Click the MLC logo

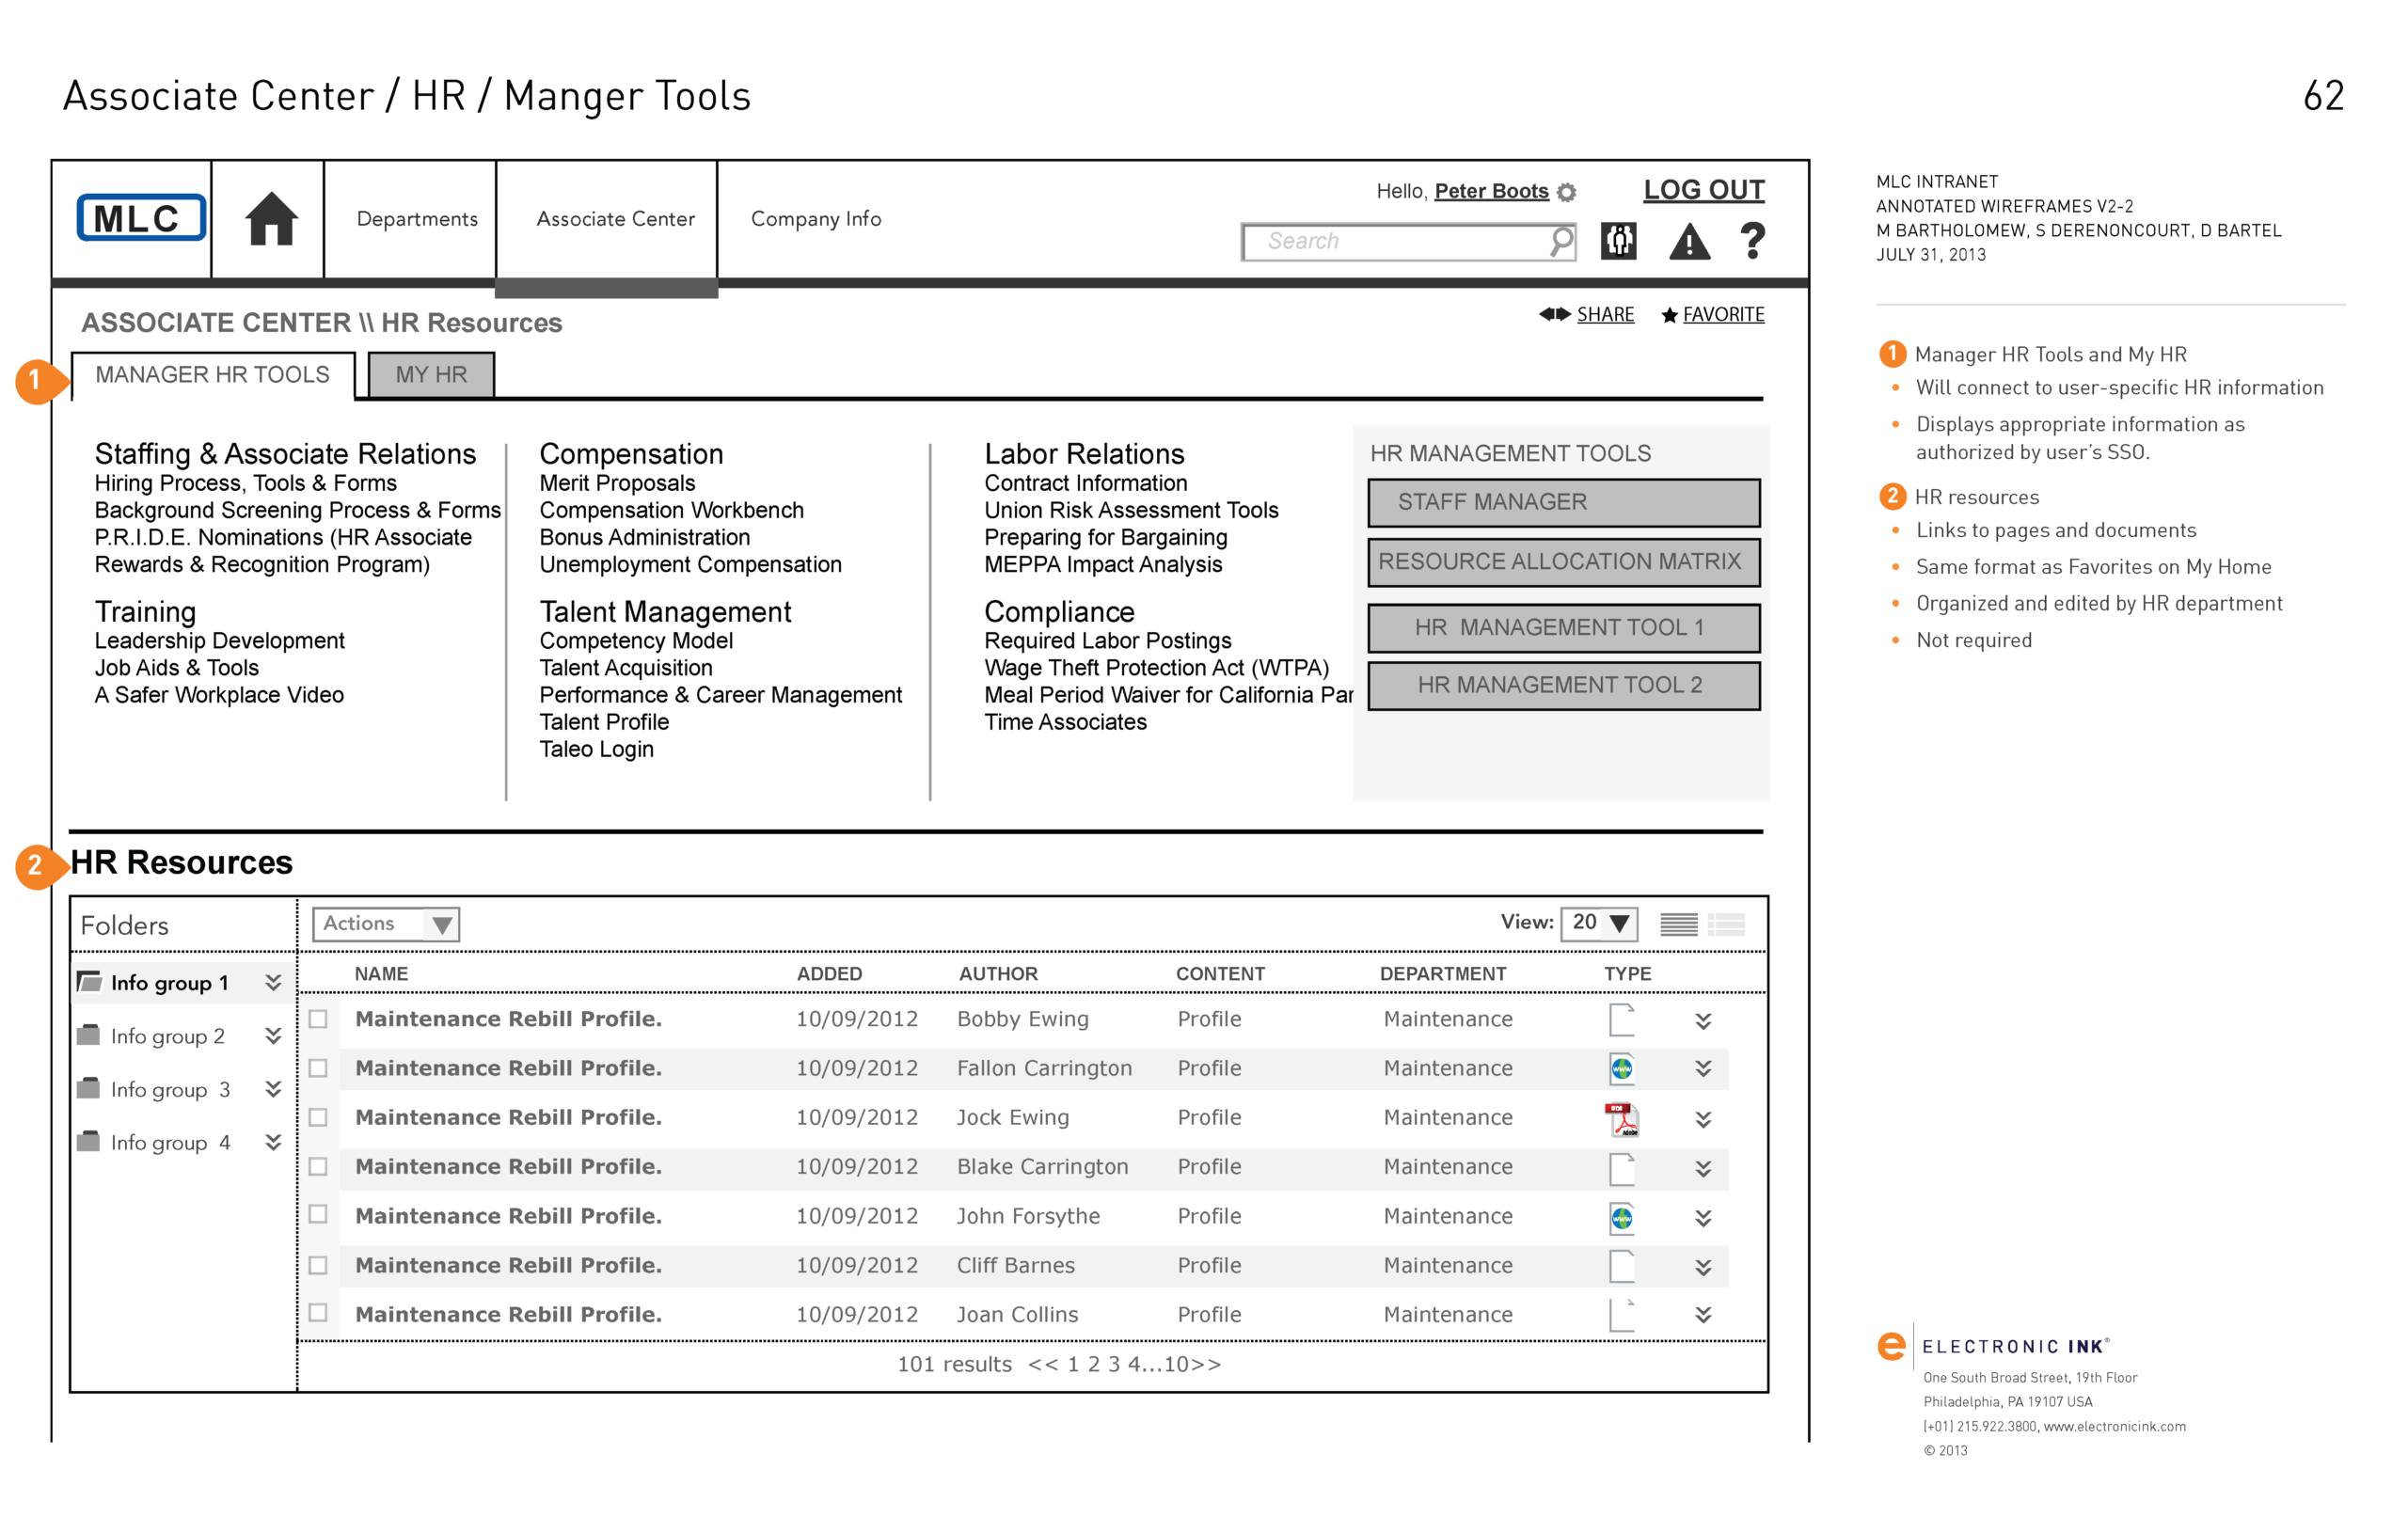point(141,218)
